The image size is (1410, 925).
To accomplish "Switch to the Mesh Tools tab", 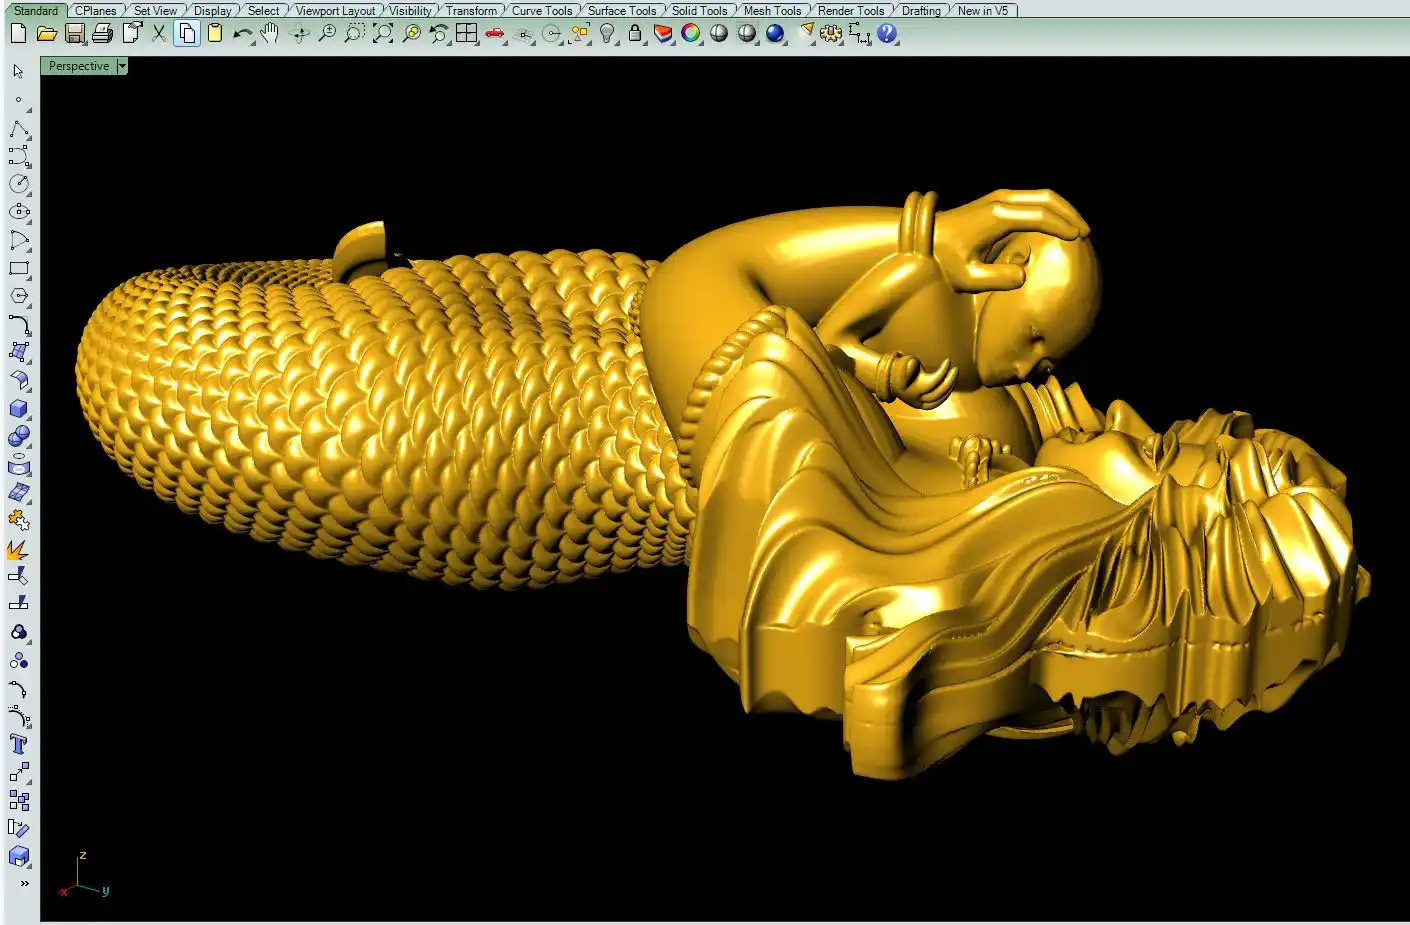I will [x=772, y=11].
